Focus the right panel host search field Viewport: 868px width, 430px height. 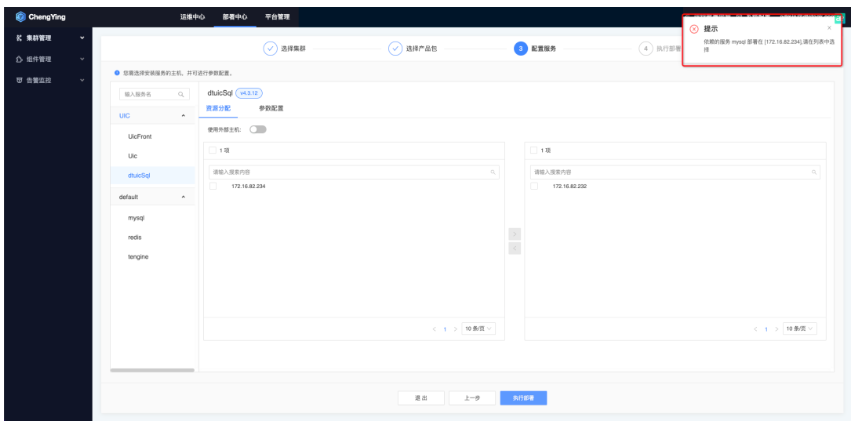pos(675,172)
